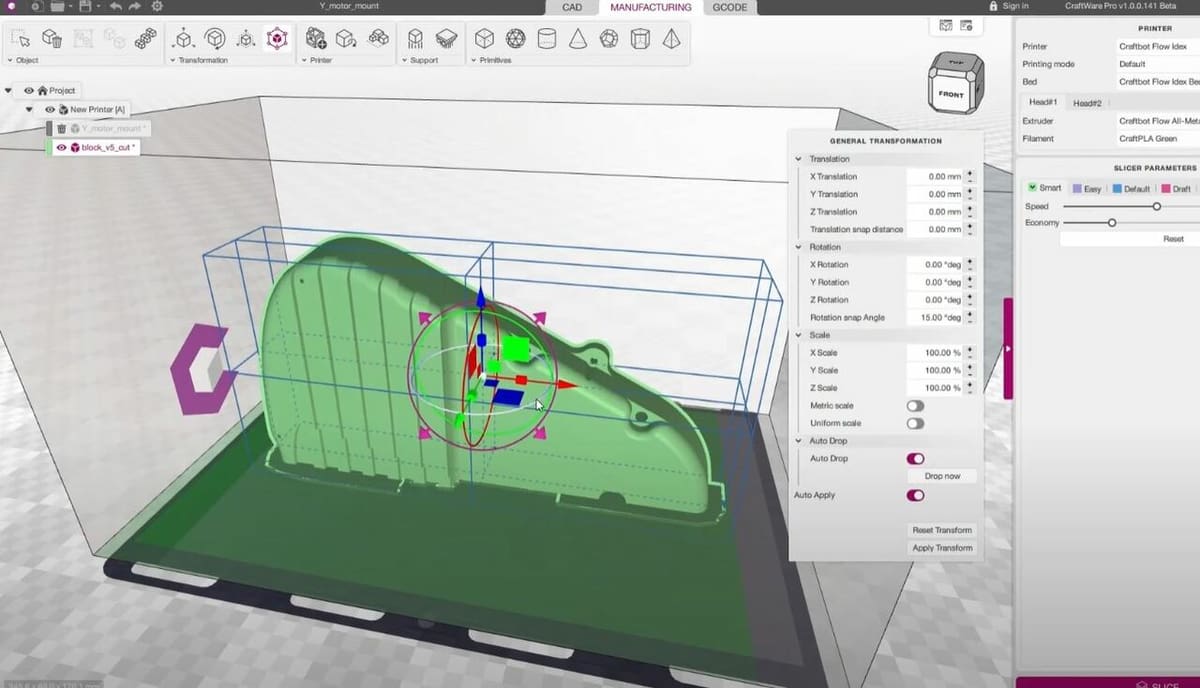Viewport: 1200px width, 688px height.
Task: Switch to the GCODE tab
Action: (x=731, y=7)
